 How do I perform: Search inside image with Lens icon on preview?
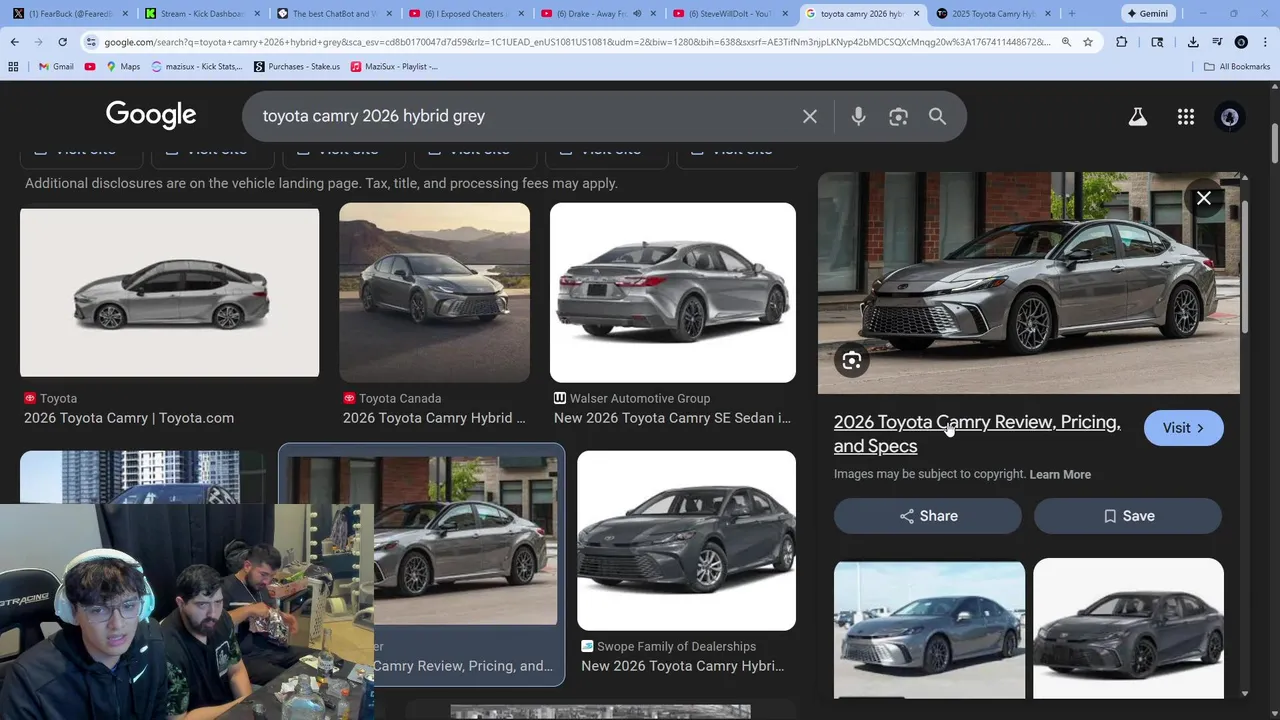pyautogui.click(x=852, y=361)
